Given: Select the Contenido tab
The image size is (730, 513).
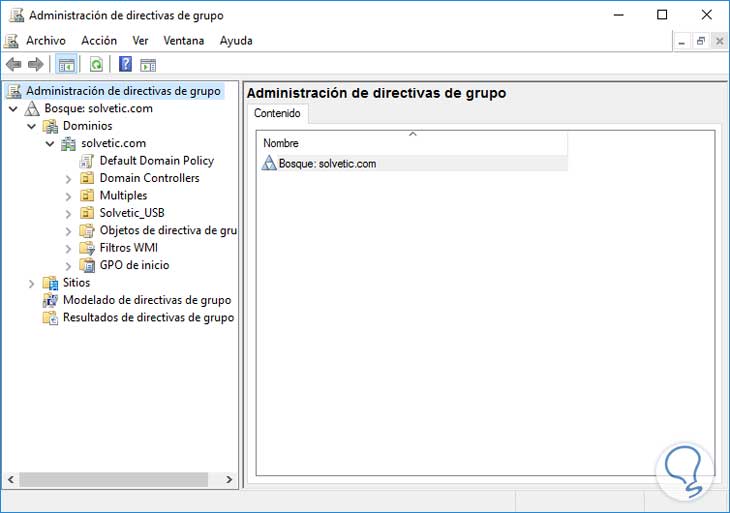Looking at the screenshot, I should click(x=277, y=113).
